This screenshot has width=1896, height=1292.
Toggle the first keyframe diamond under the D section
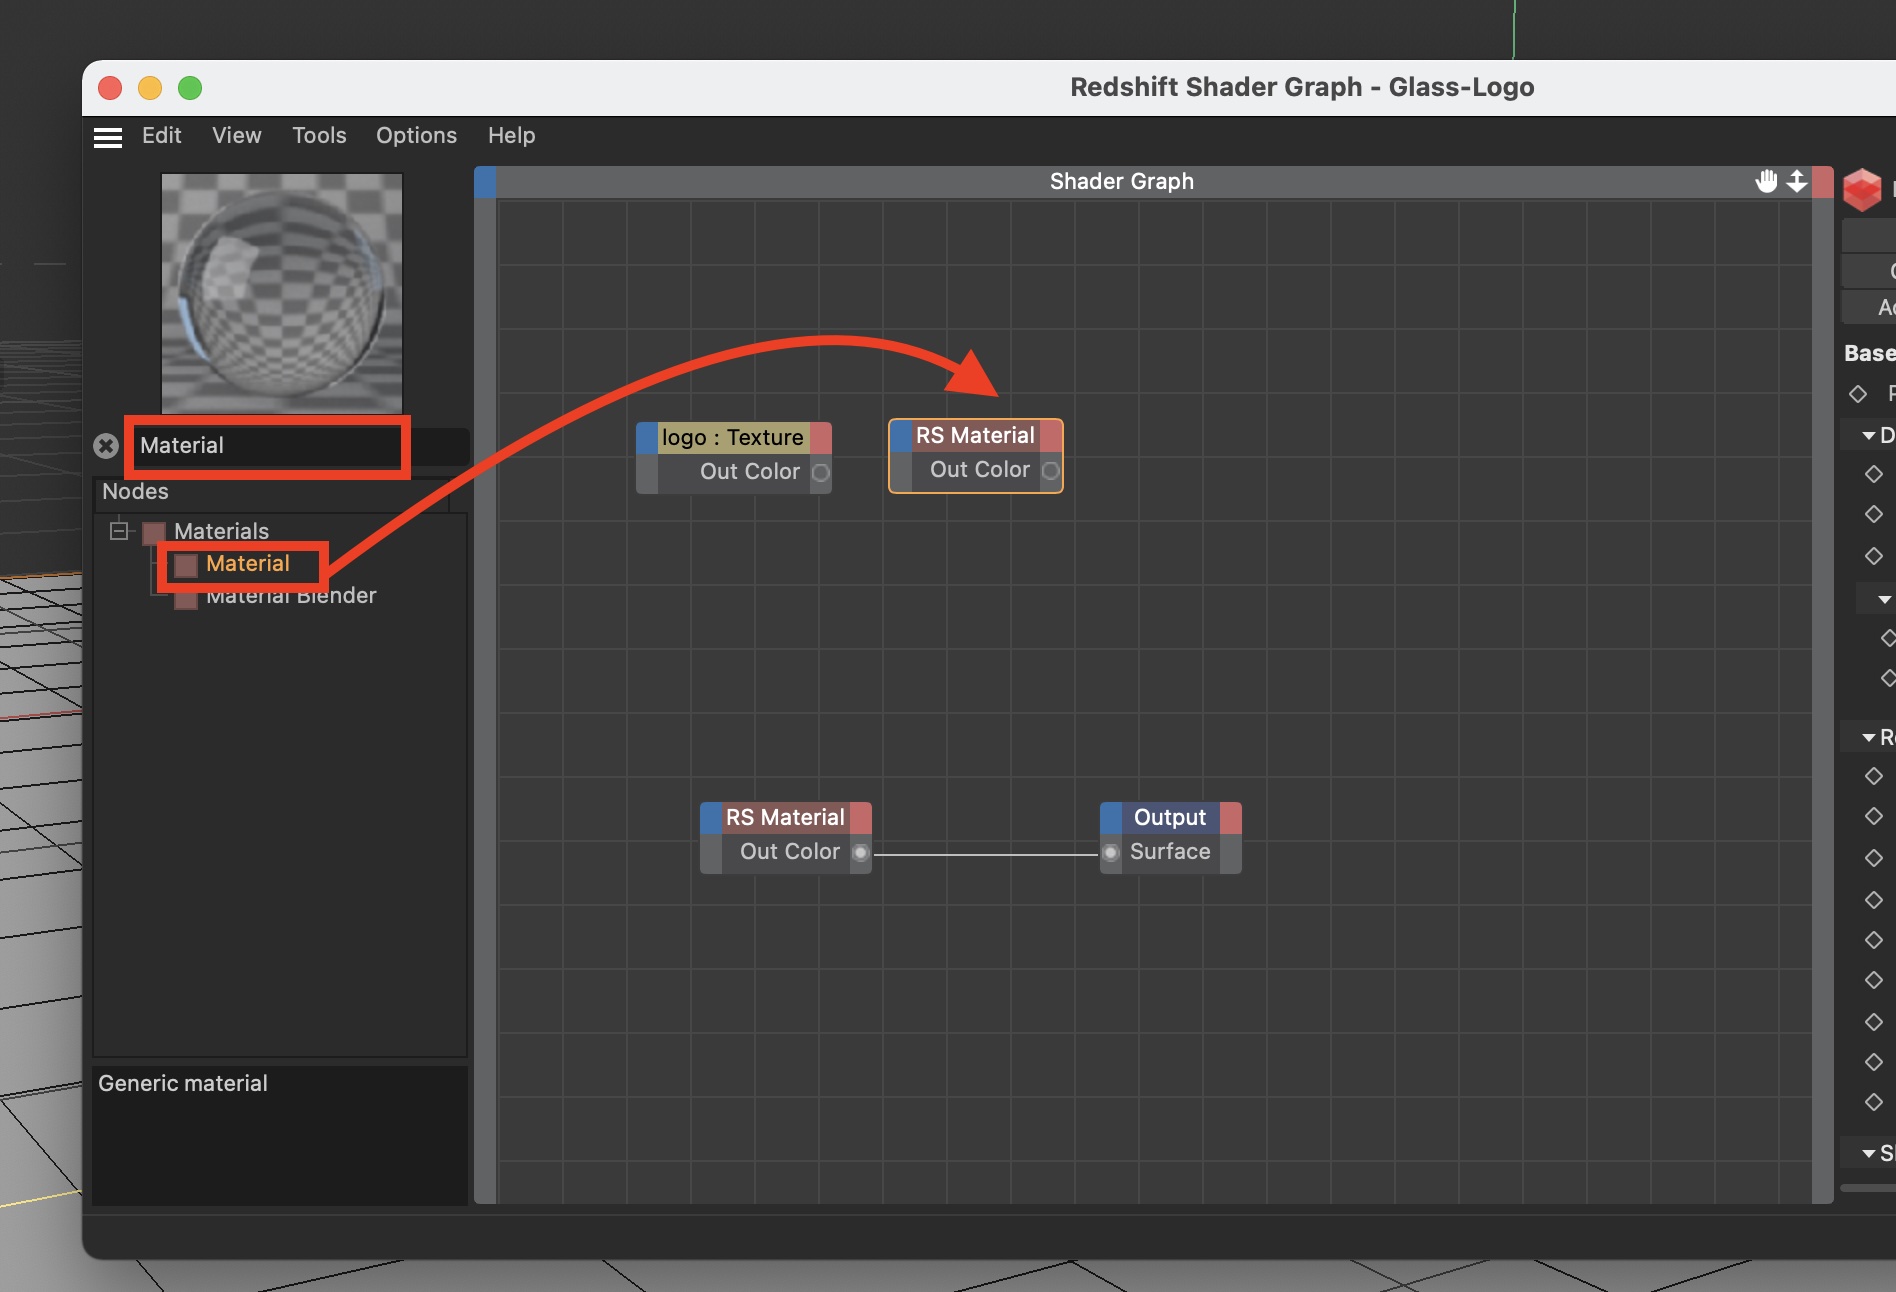pos(1873,474)
